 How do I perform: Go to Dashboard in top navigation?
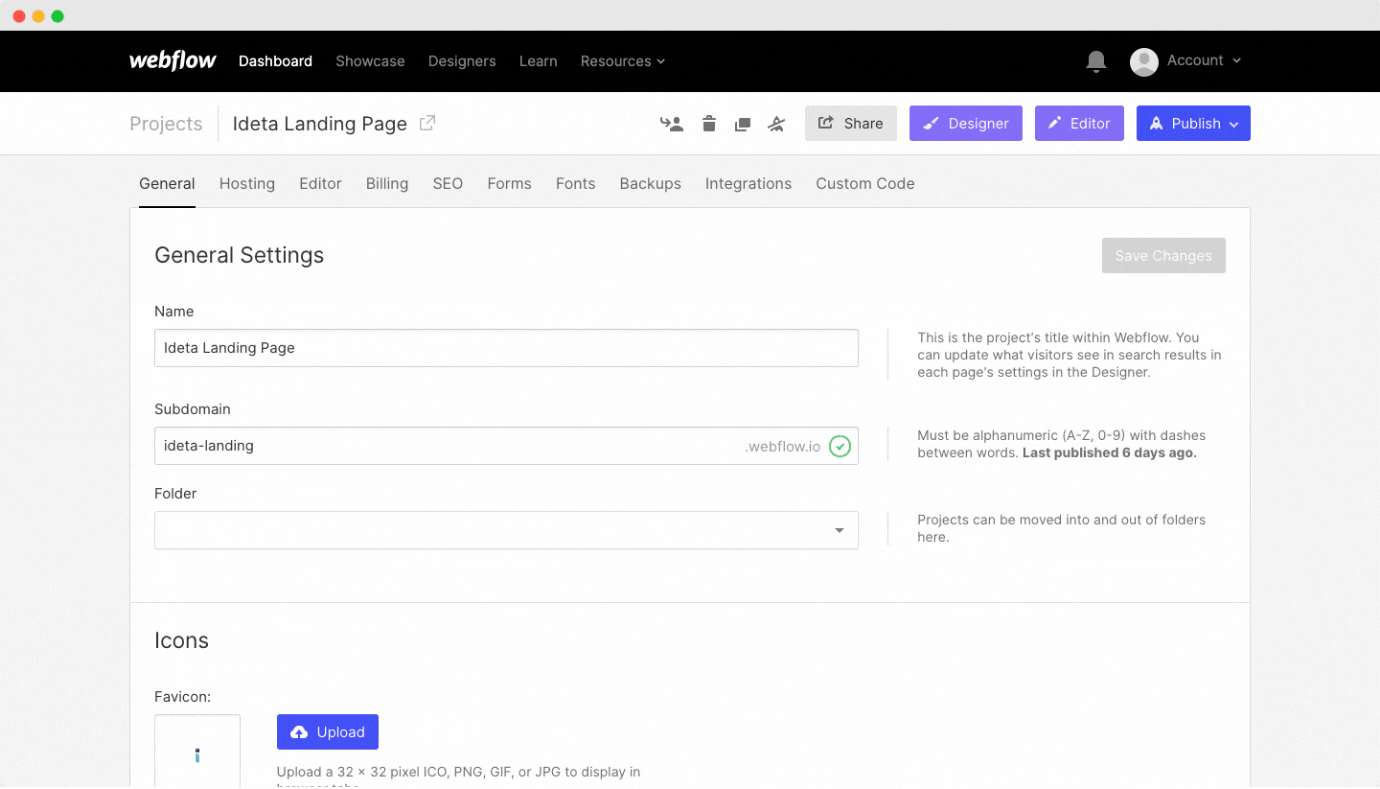[275, 61]
